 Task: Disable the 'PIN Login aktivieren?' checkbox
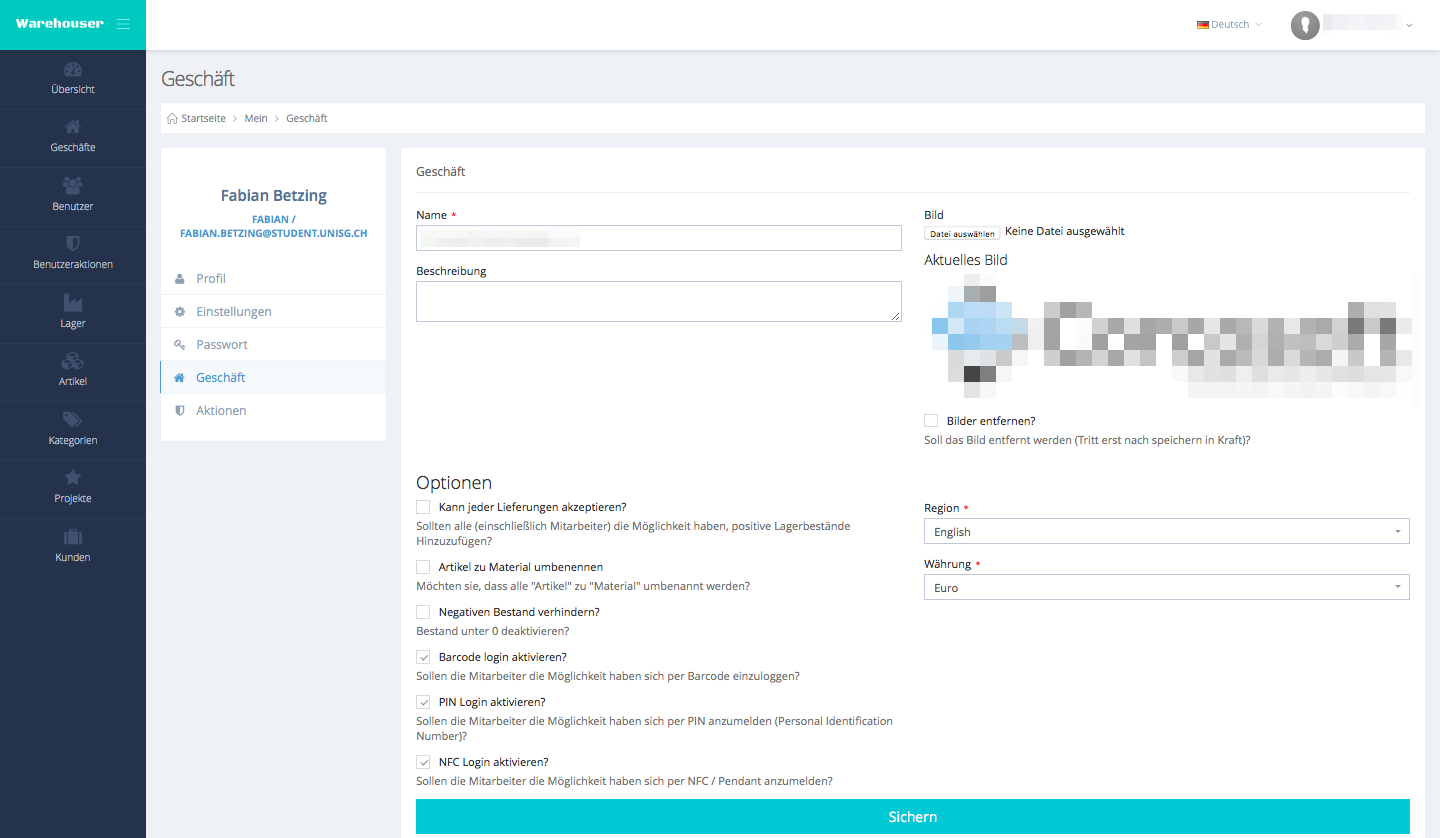click(423, 702)
